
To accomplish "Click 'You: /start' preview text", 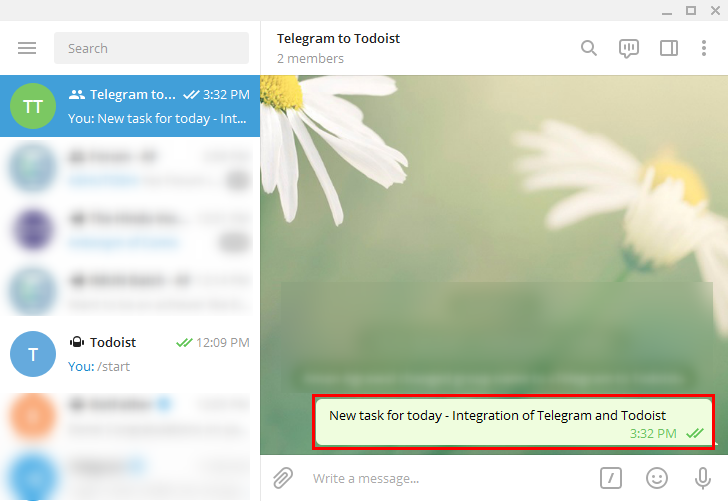I will 99,366.
